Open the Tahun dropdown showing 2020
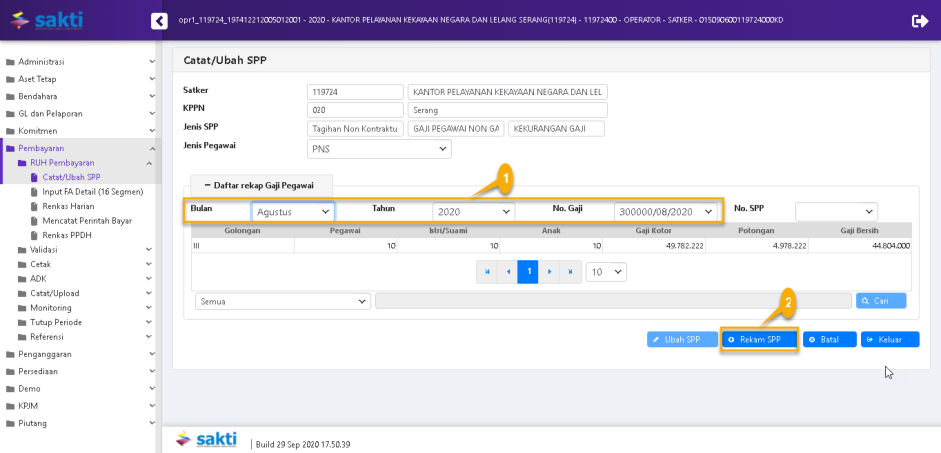 (473, 212)
